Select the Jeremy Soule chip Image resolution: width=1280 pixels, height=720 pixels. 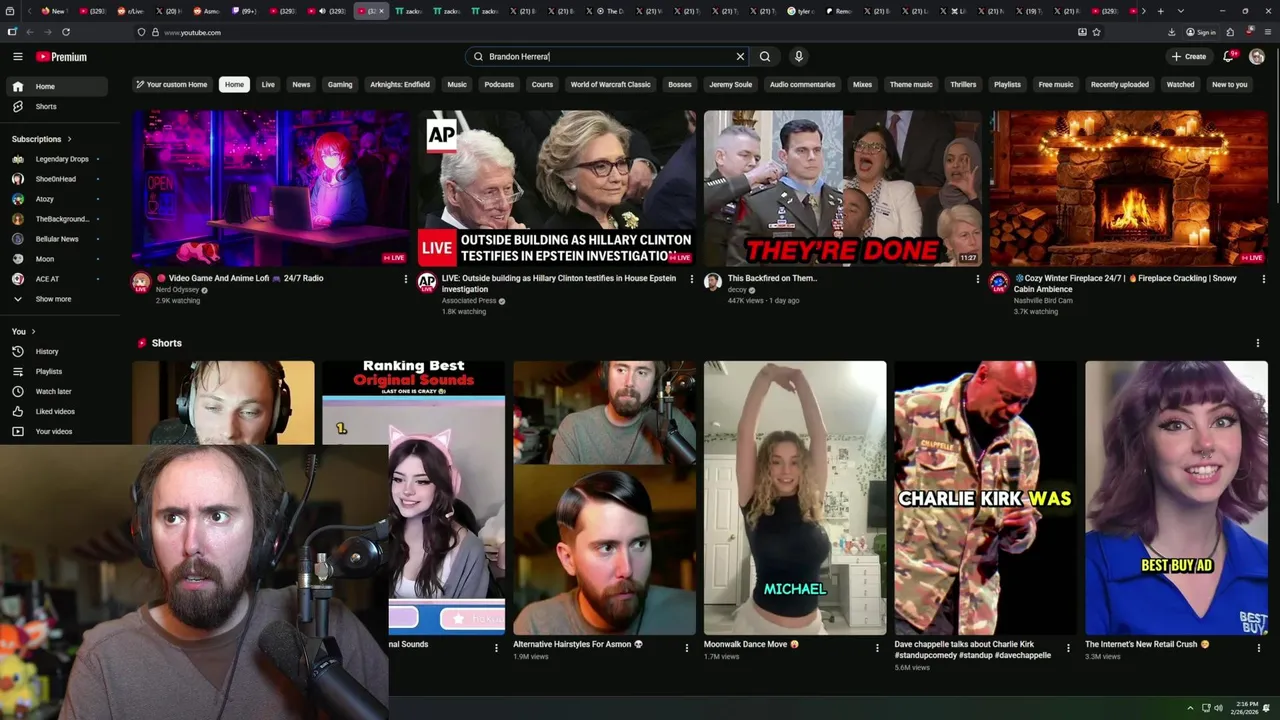(730, 85)
